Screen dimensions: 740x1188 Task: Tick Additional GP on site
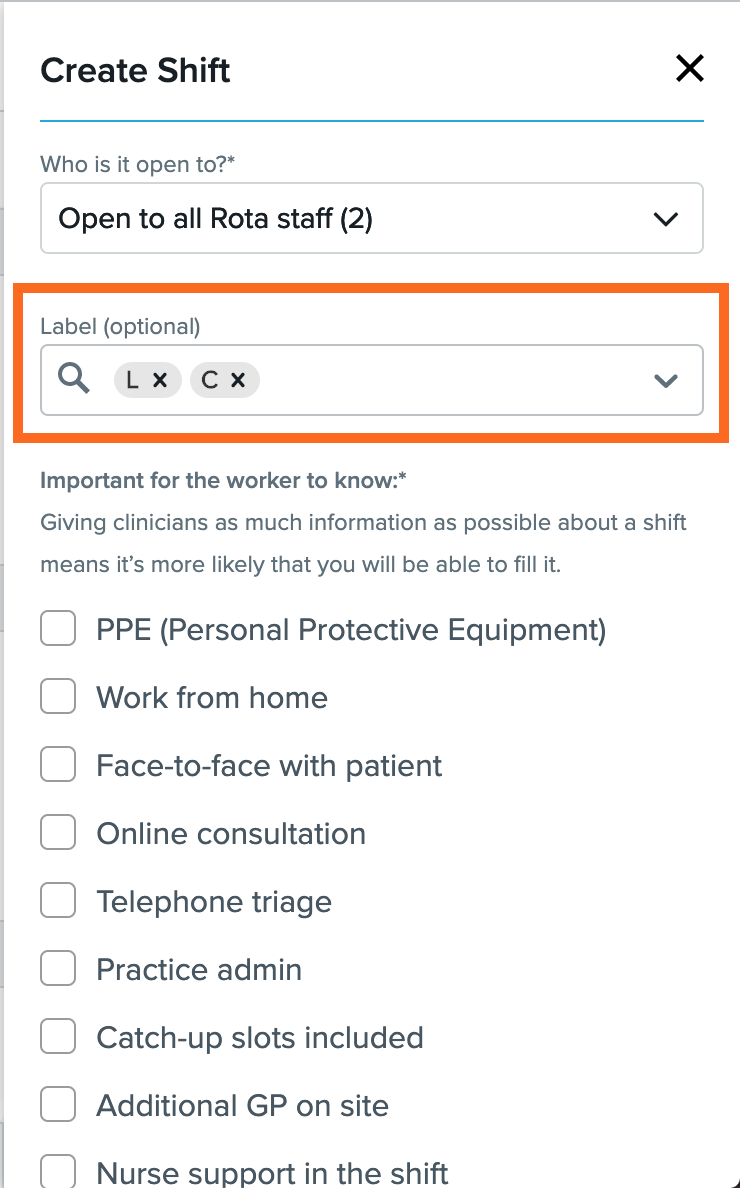coord(58,1105)
